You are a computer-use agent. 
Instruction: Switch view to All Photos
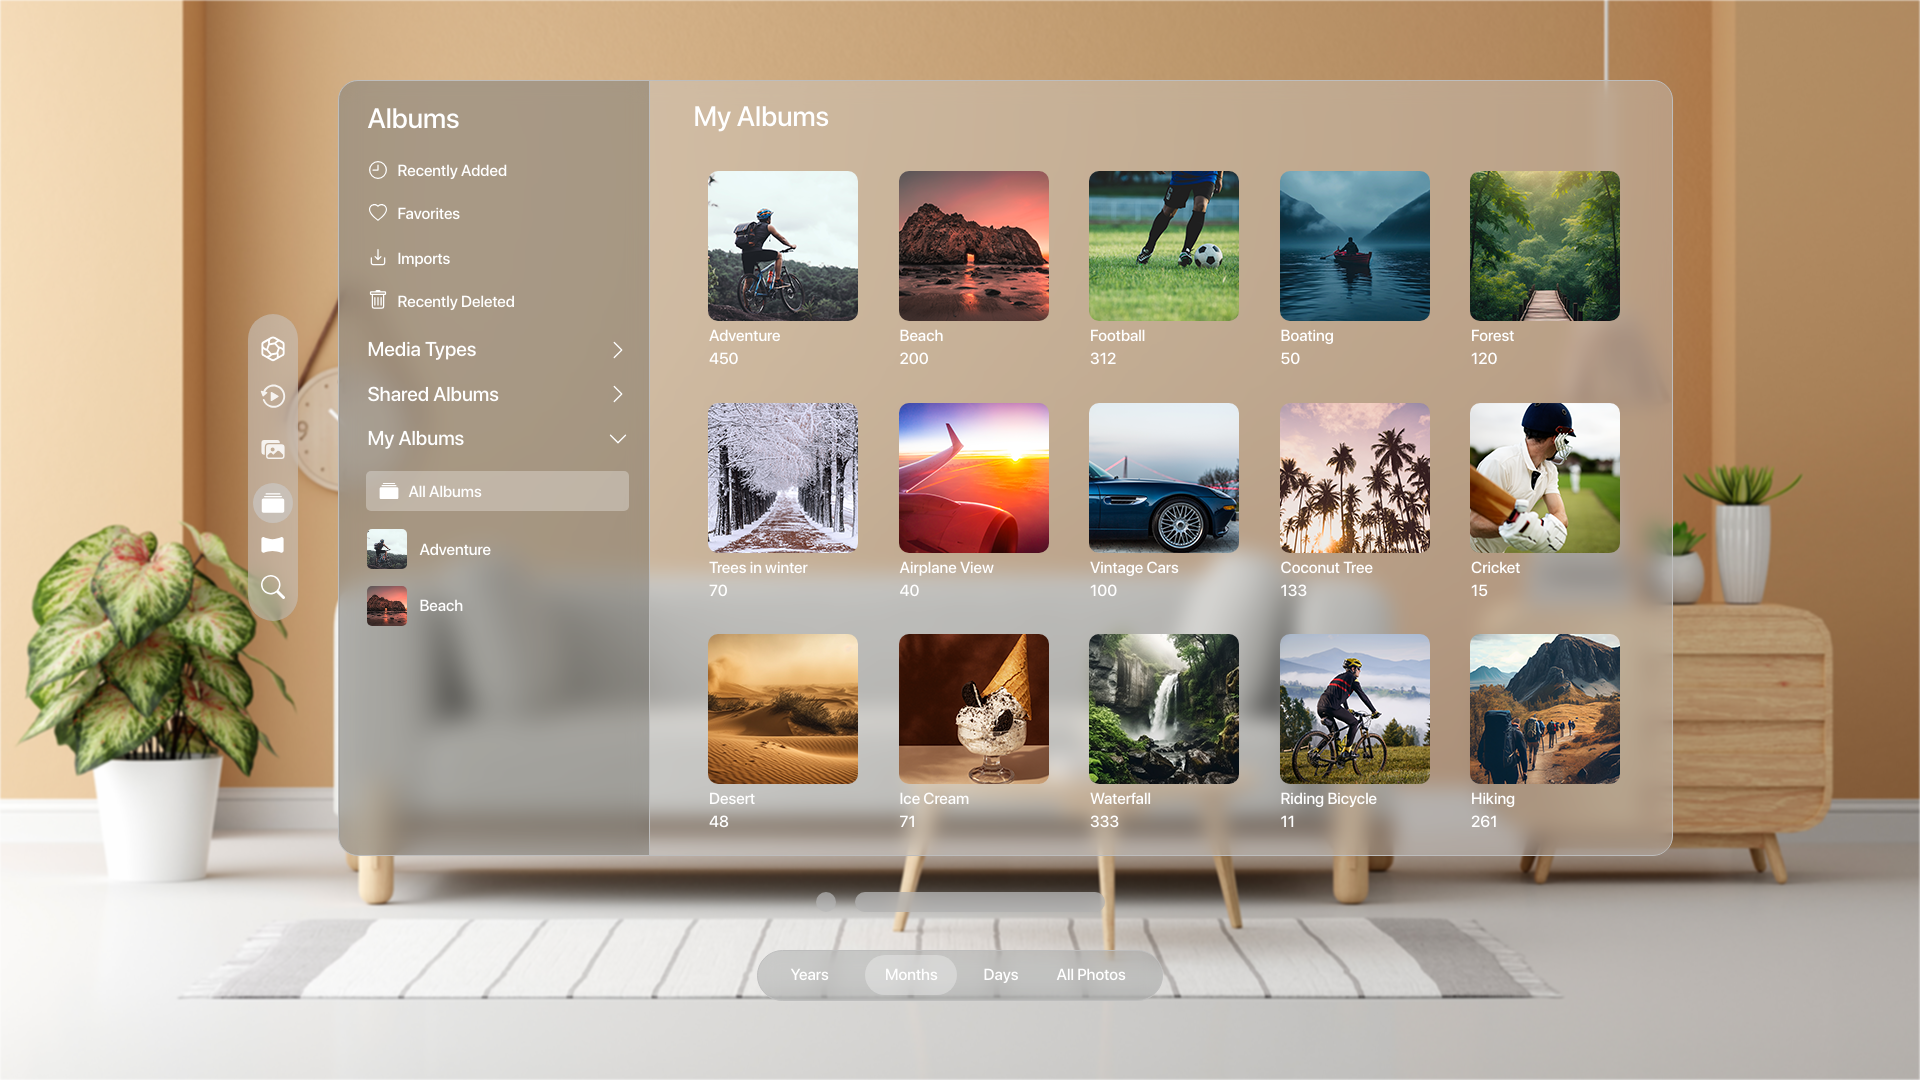pos(1090,975)
